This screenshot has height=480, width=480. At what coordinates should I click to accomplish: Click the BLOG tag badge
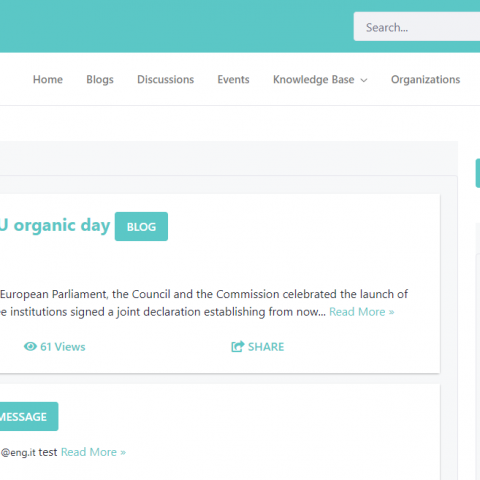141,226
